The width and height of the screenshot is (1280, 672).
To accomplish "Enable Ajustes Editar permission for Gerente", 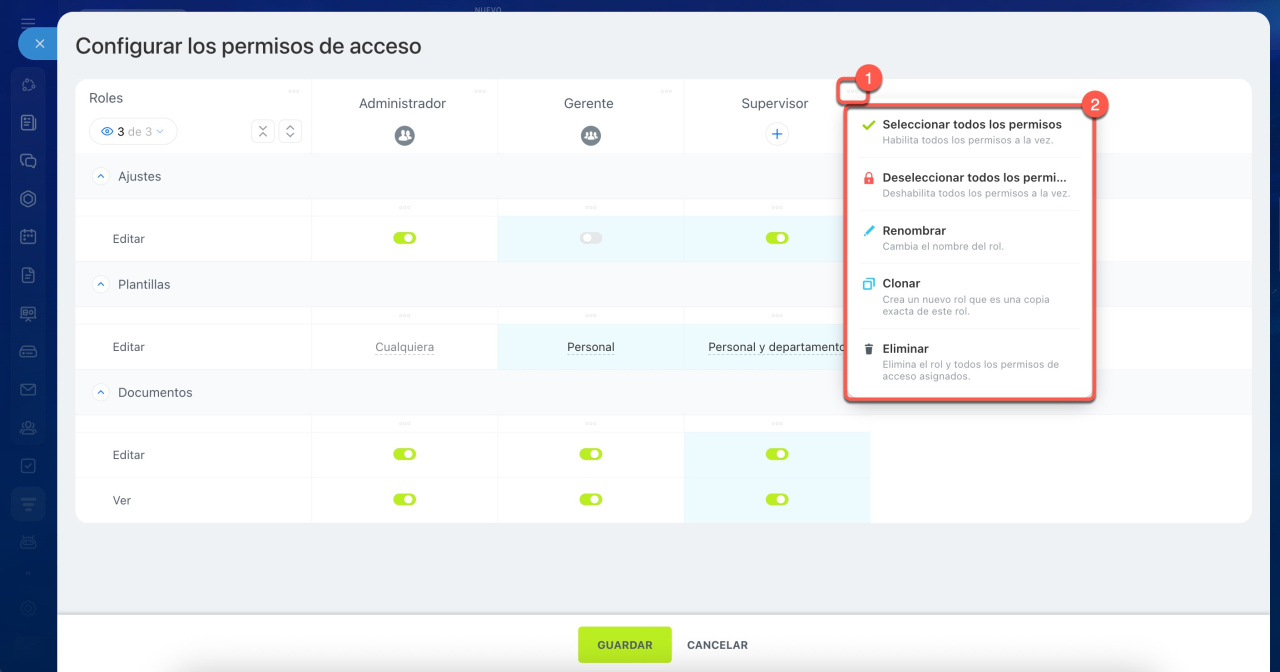I will (x=591, y=238).
